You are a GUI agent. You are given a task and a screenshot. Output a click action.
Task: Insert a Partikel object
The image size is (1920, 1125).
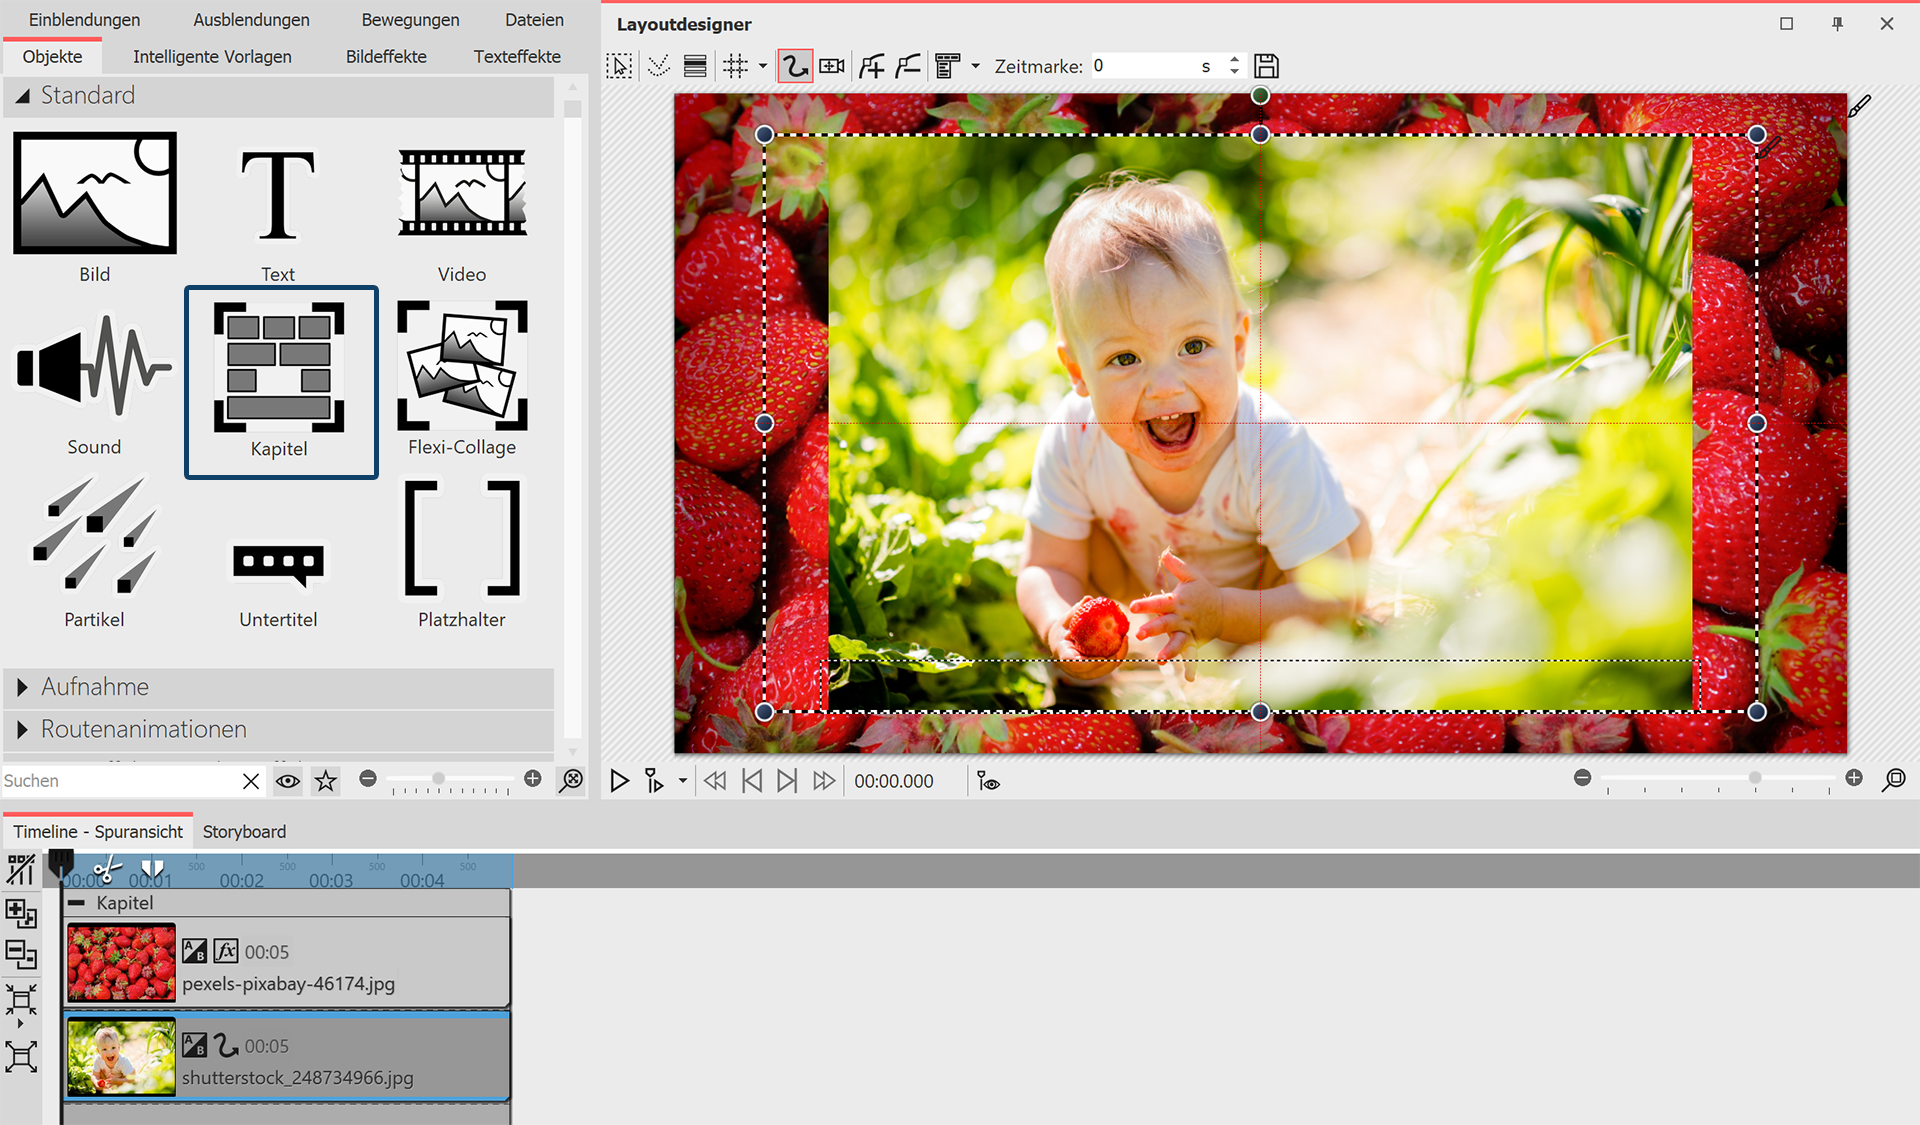(93, 545)
